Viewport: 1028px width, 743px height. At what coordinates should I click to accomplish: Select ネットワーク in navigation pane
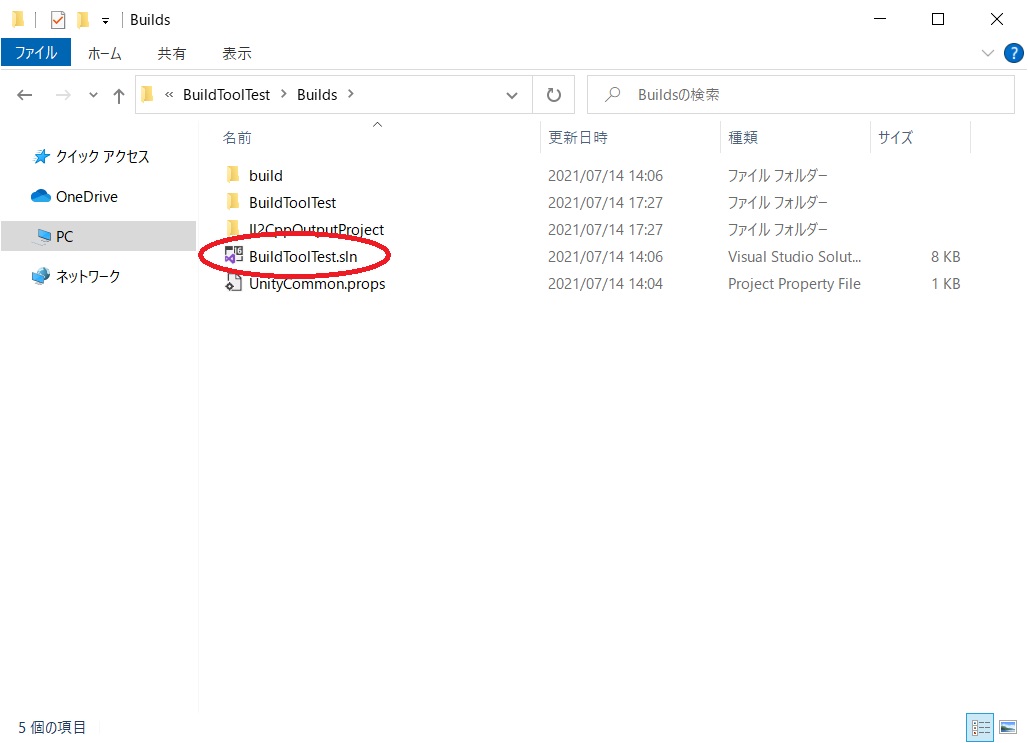[88, 276]
